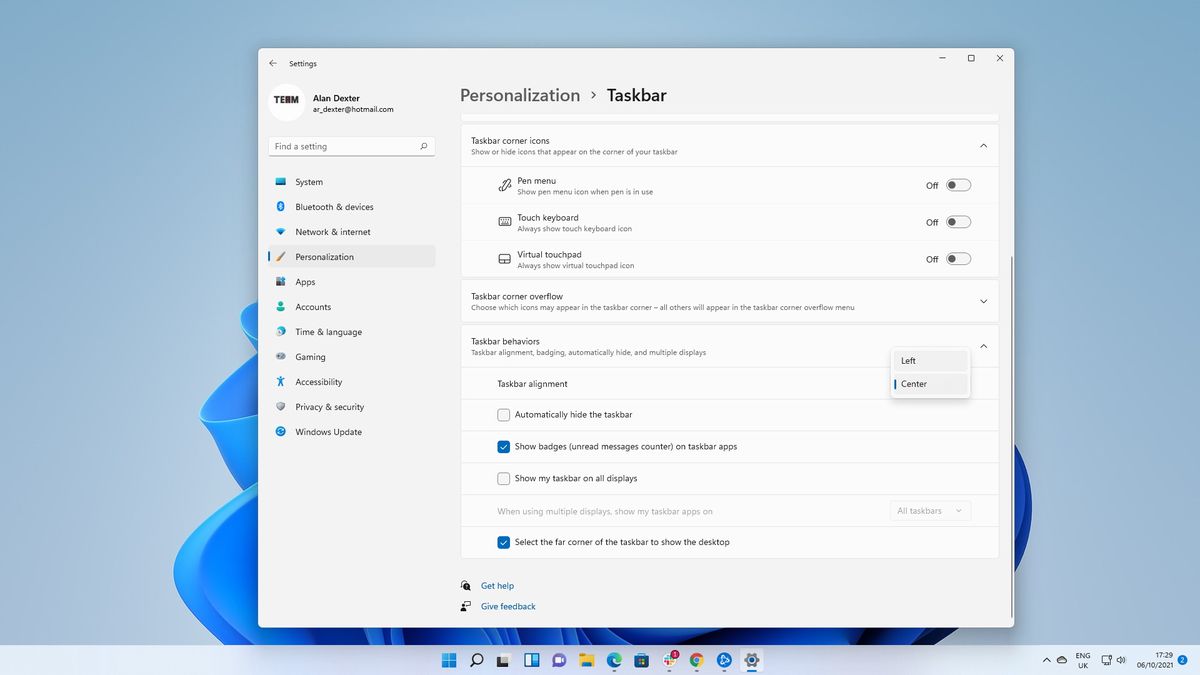Select Accessibility in the settings sidebar

pos(321,381)
